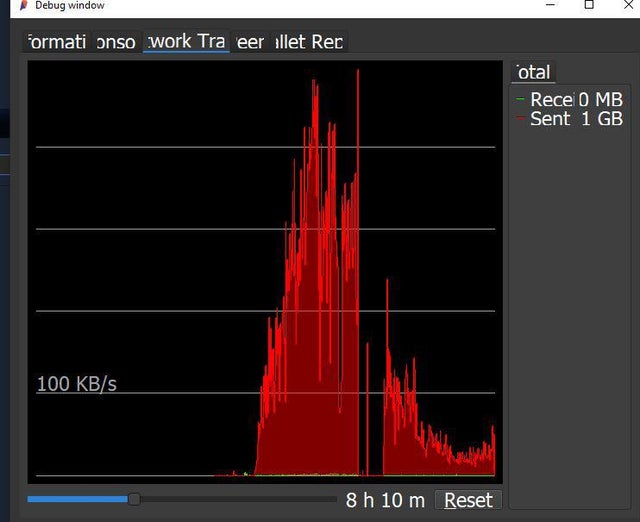Click the Reset button
Viewport: 640px width, 522px height.
point(468,500)
